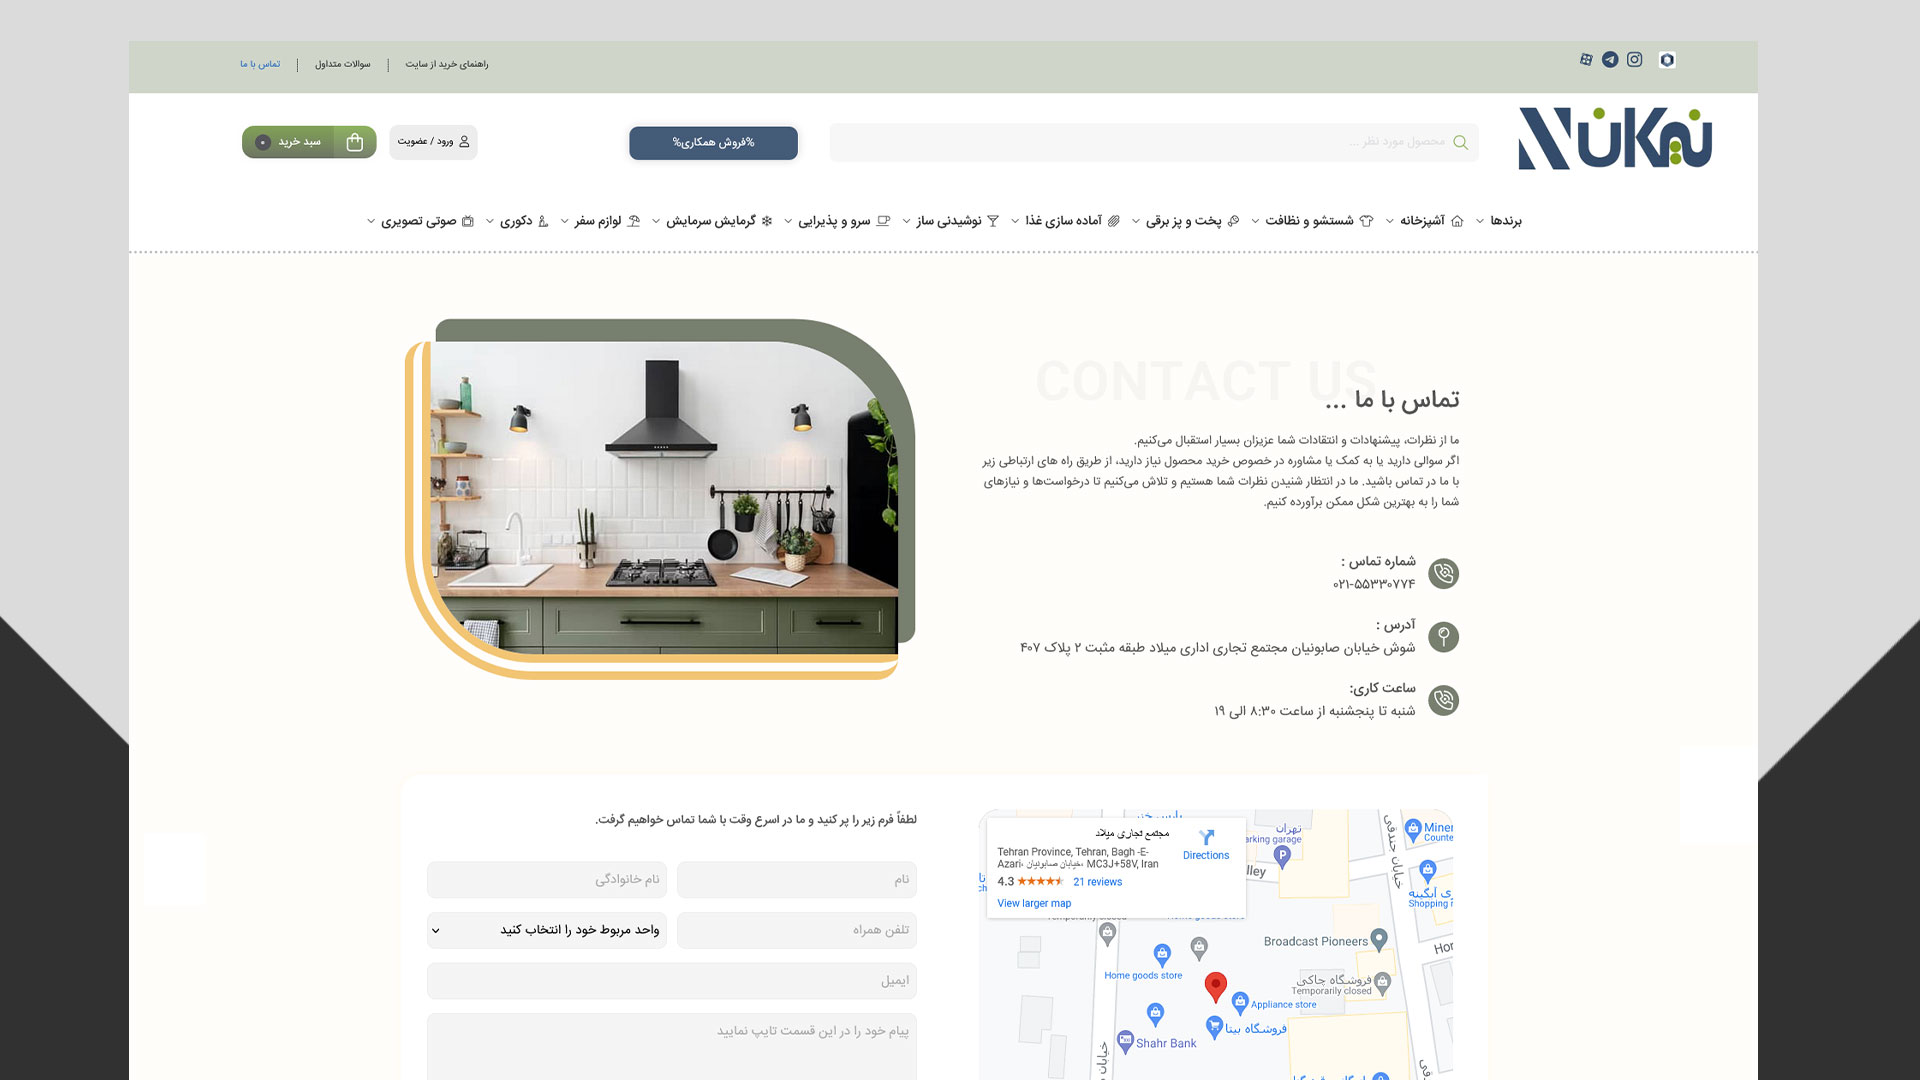Expand the گرمایش سرمایش menu category

click(x=711, y=221)
